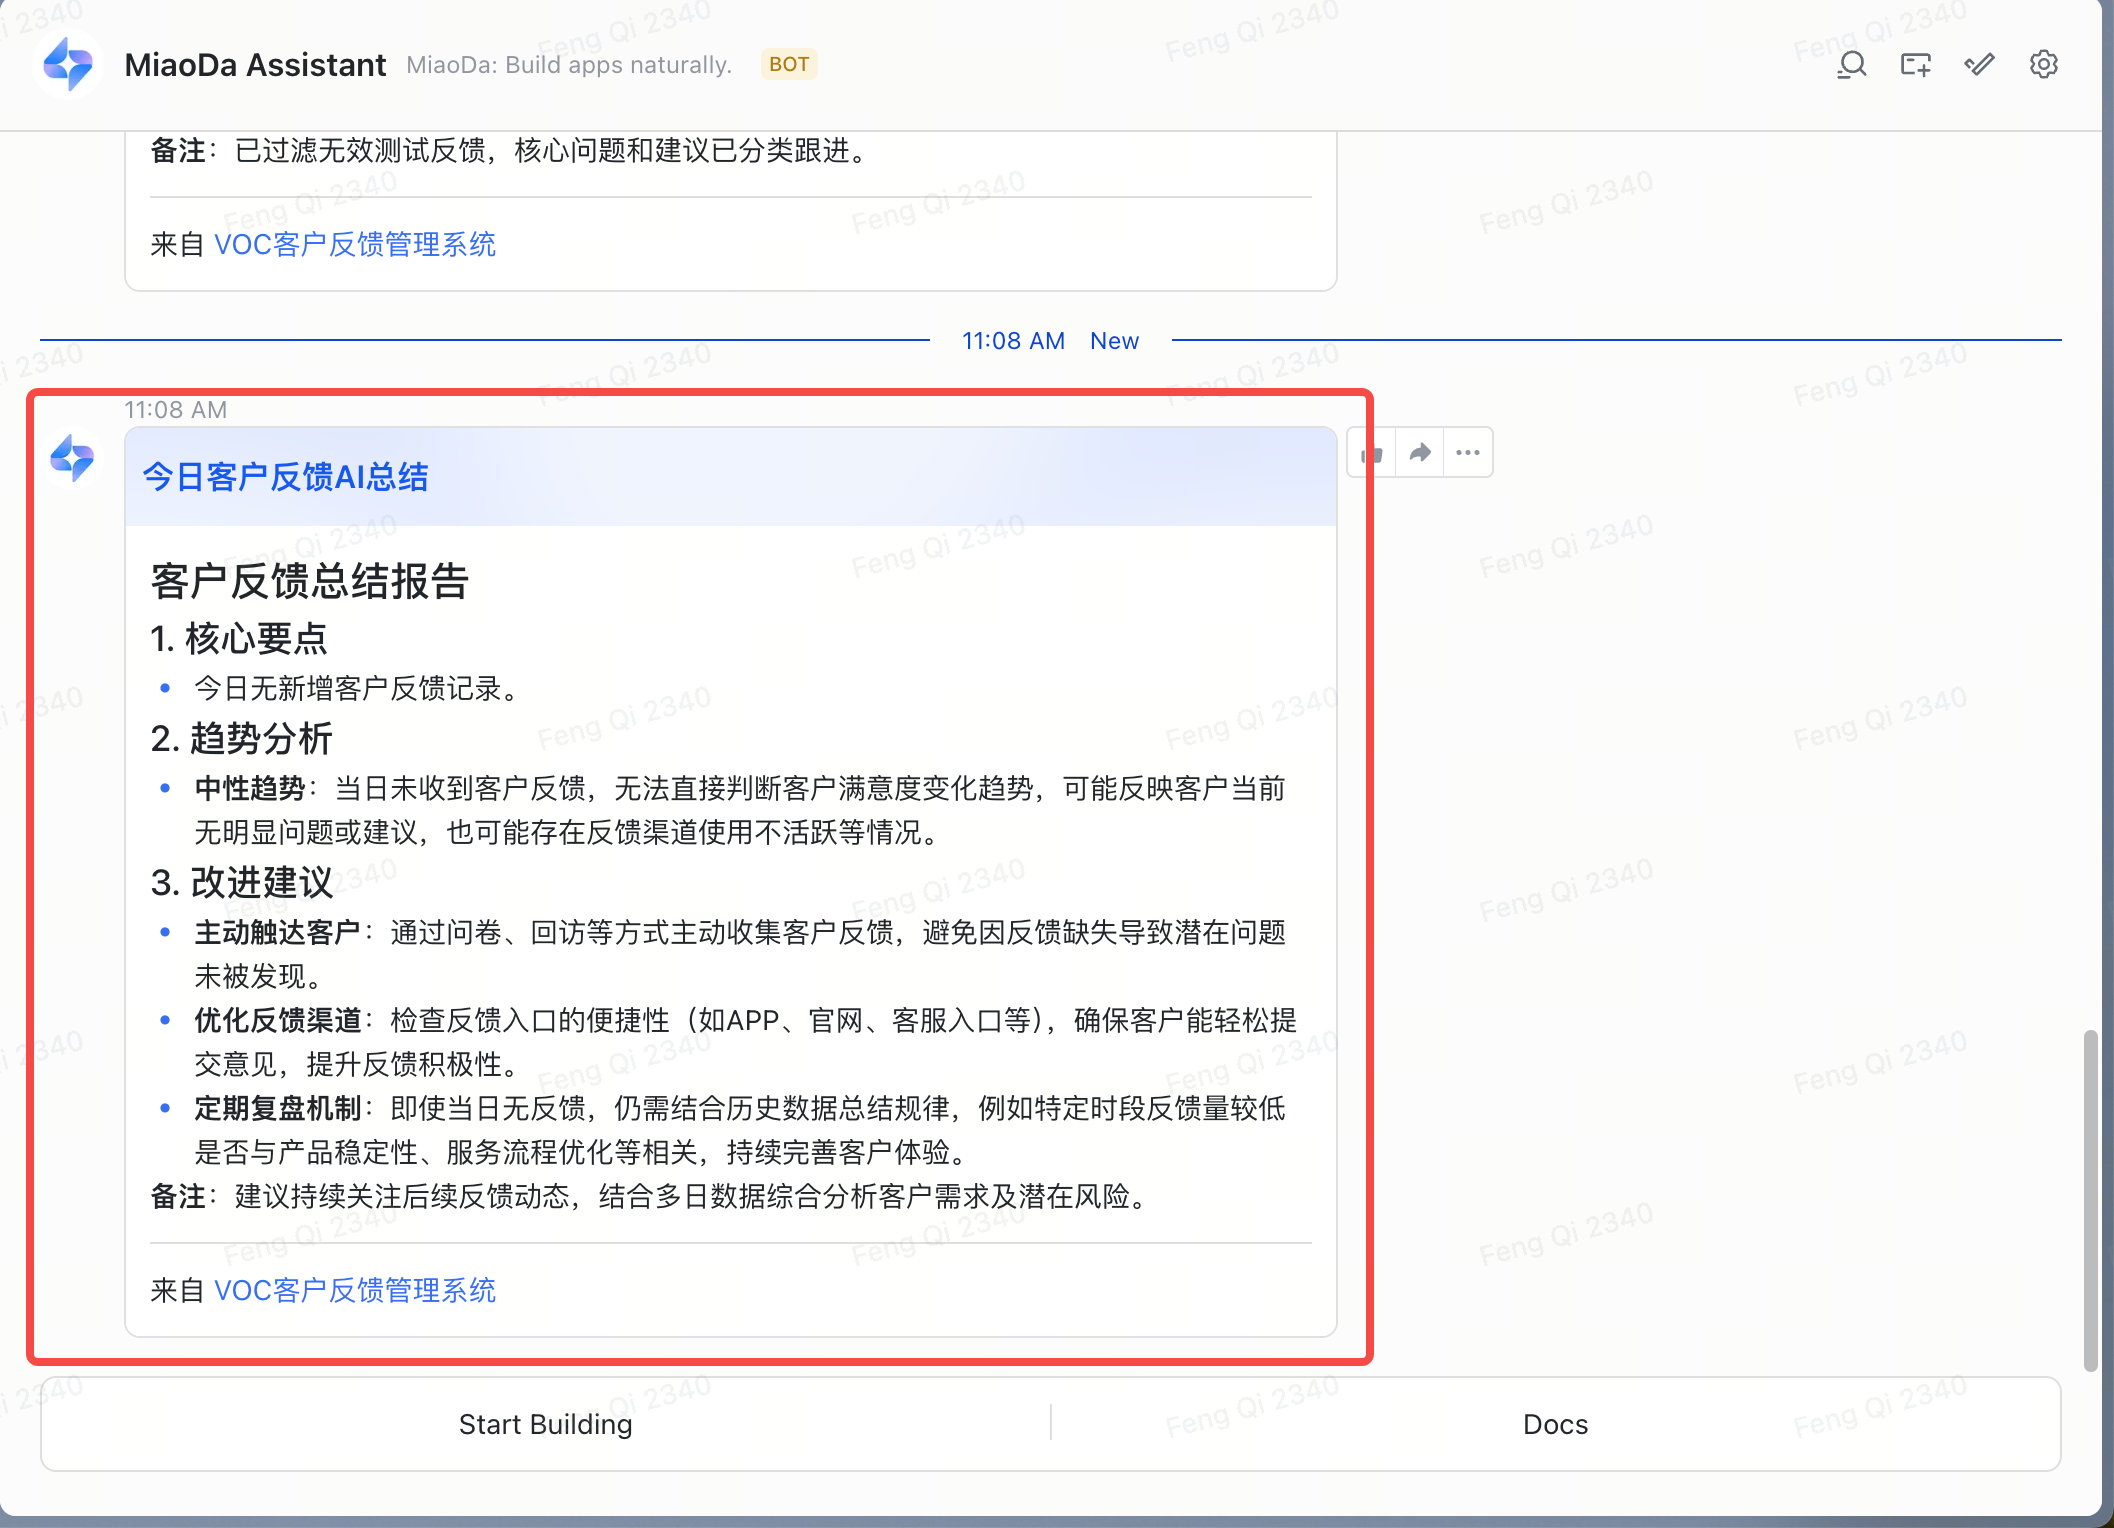This screenshot has width=2114, height=1528.
Task: Click the 今日客户反馈AI总结 card title
Action: tap(285, 477)
